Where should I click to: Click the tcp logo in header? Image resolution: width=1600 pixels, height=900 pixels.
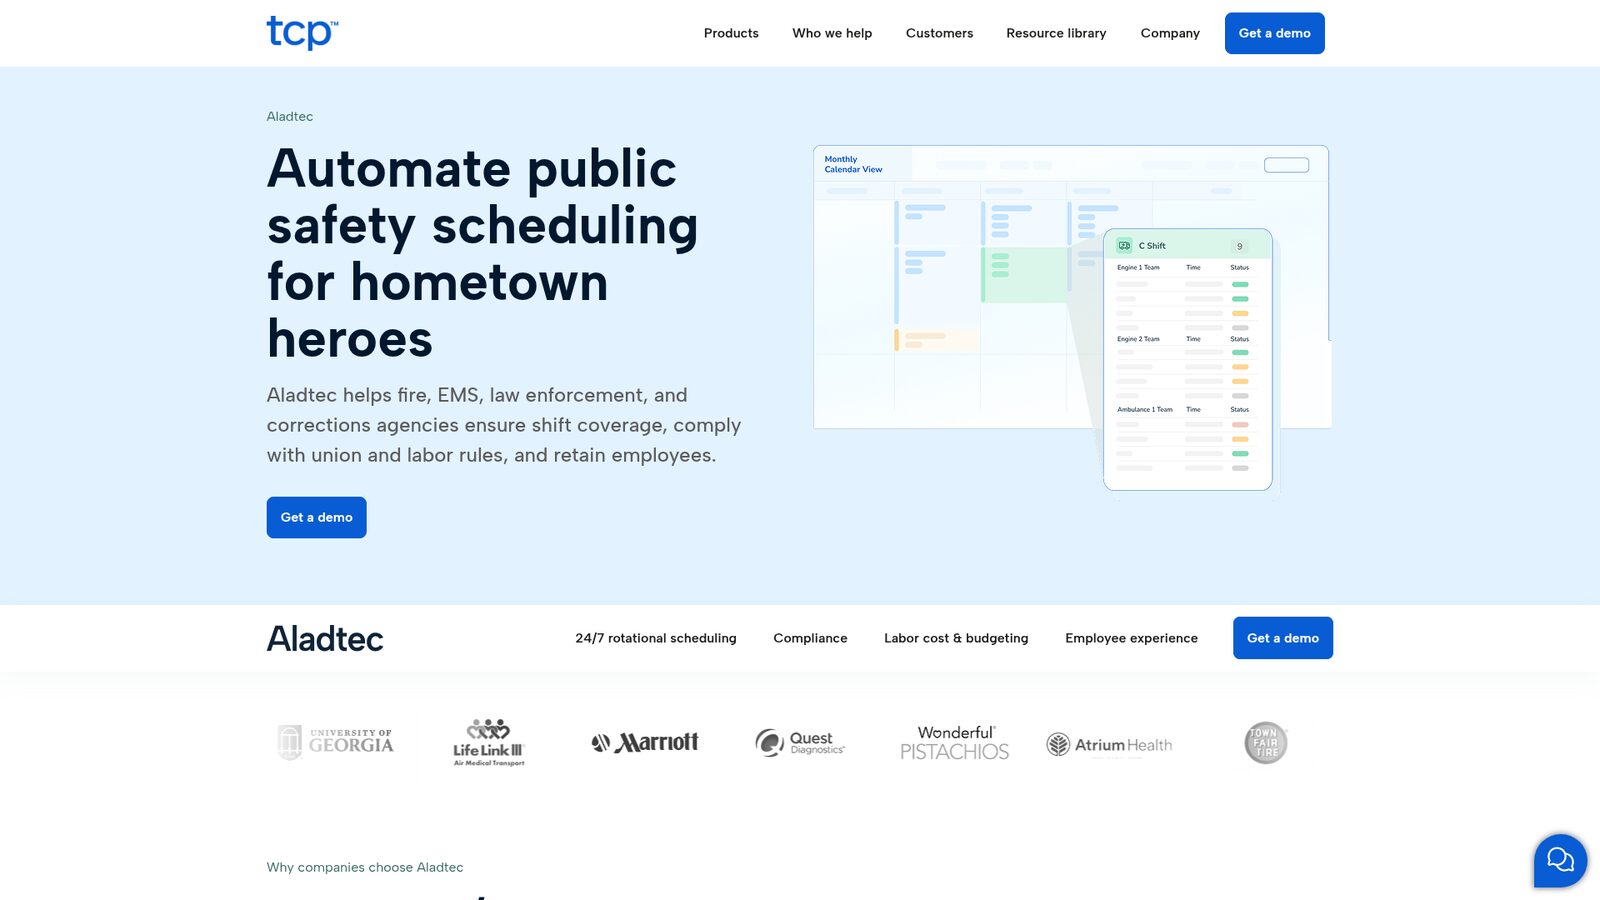(302, 33)
